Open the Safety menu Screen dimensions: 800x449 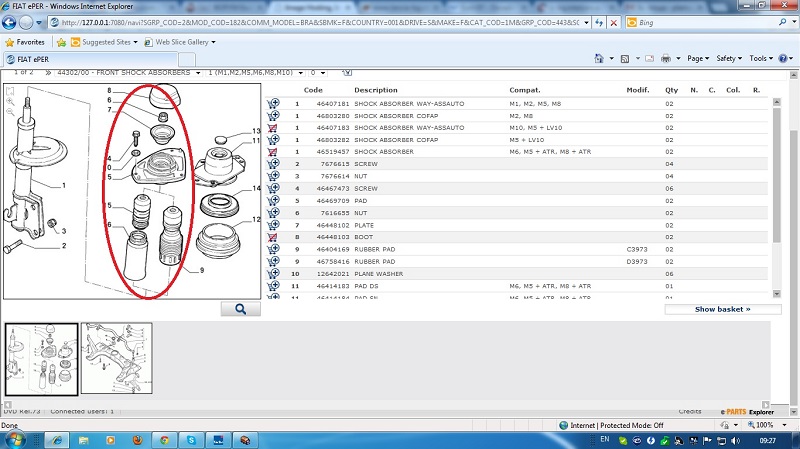(730, 59)
